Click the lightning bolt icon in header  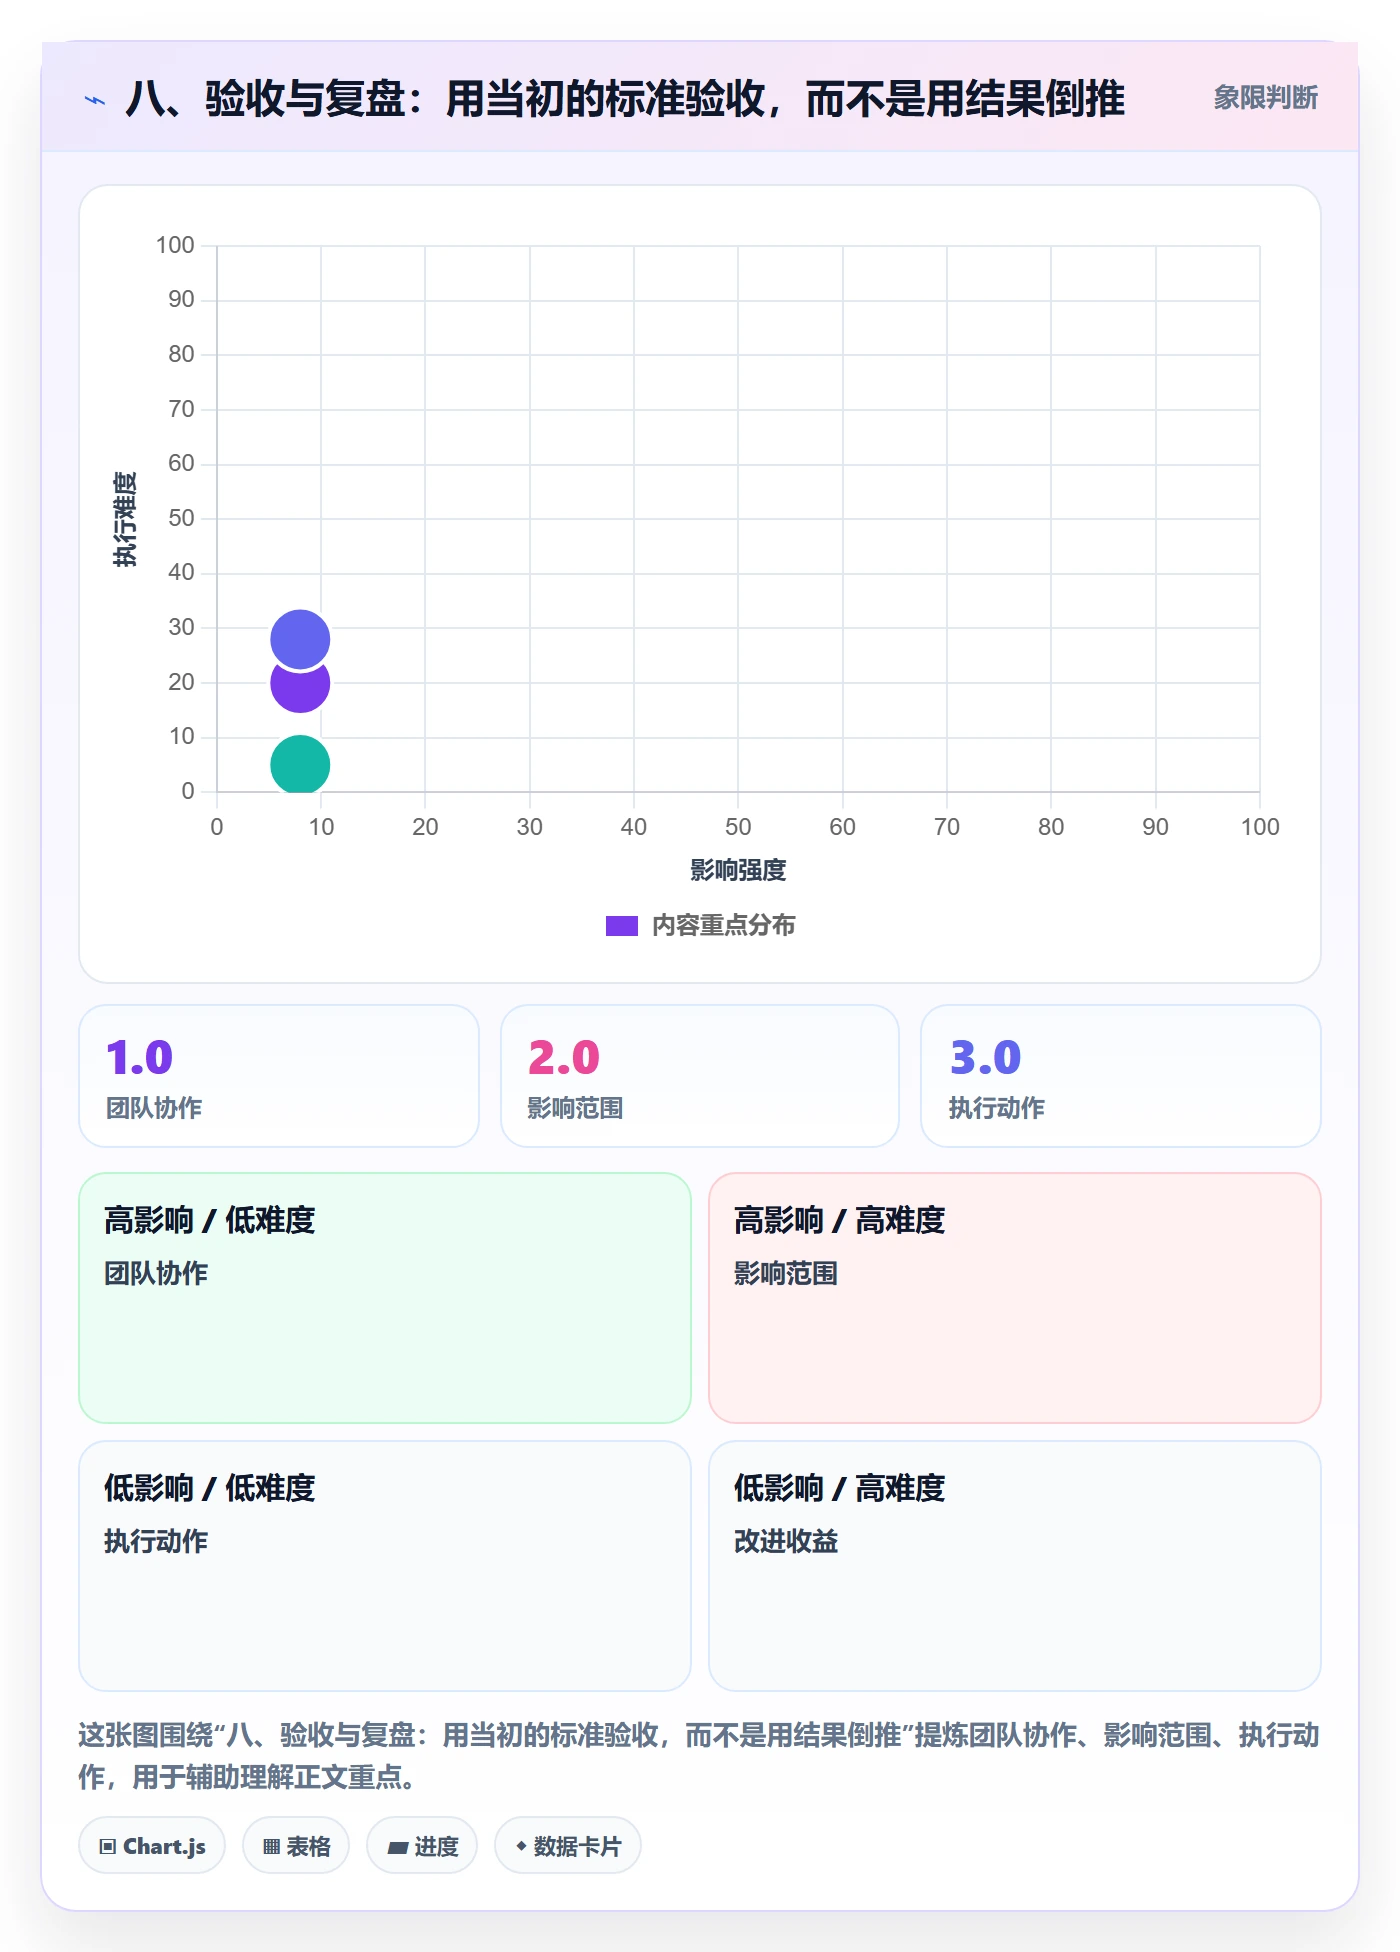coord(95,100)
